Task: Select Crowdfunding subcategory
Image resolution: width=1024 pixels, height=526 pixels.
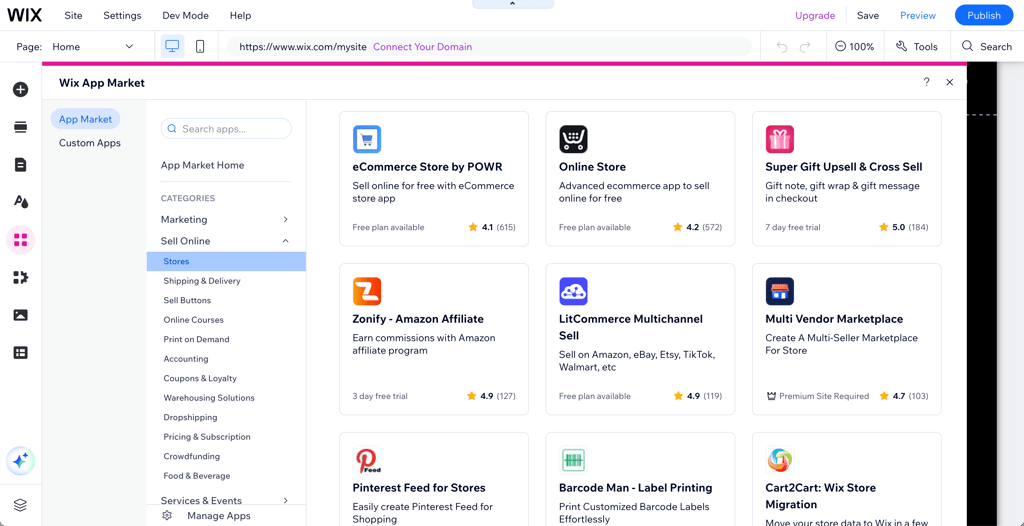Action: tap(191, 456)
